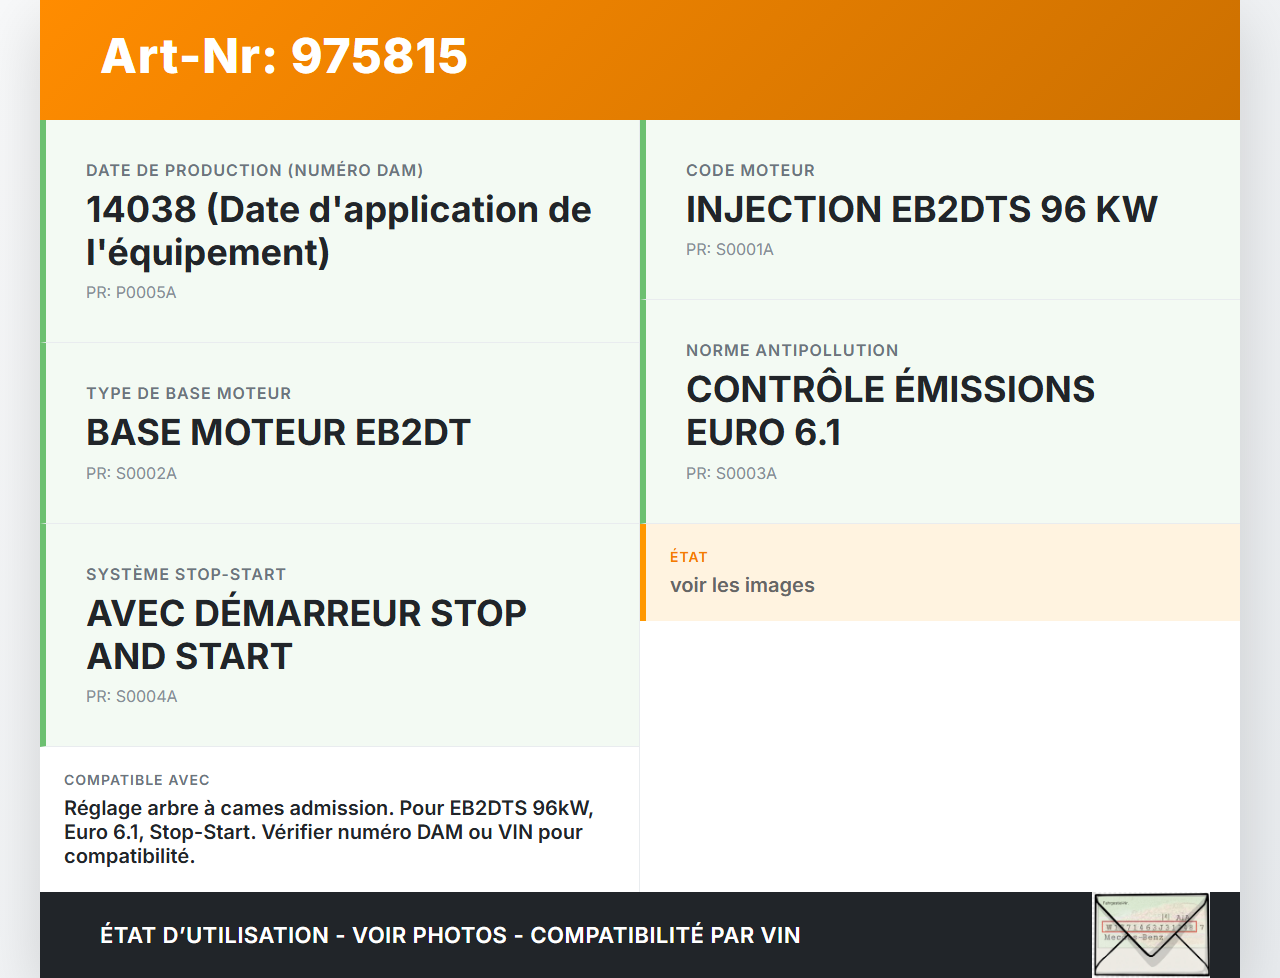Select the Réglage arbre à cames compatibility text
This screenshot has width=1280, height=978.
(329, 832)
